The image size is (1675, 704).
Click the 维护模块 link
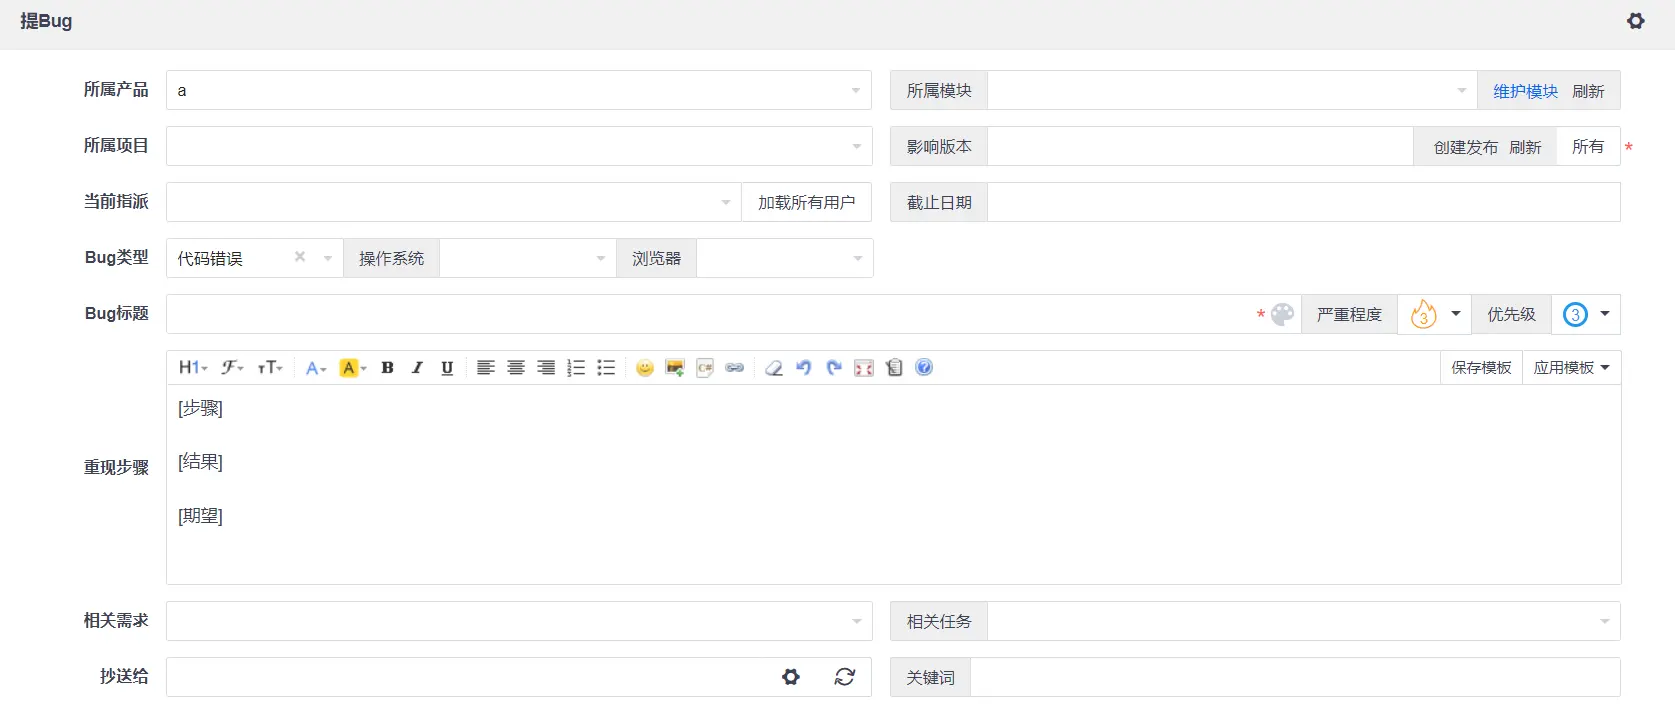(1525, 91)
